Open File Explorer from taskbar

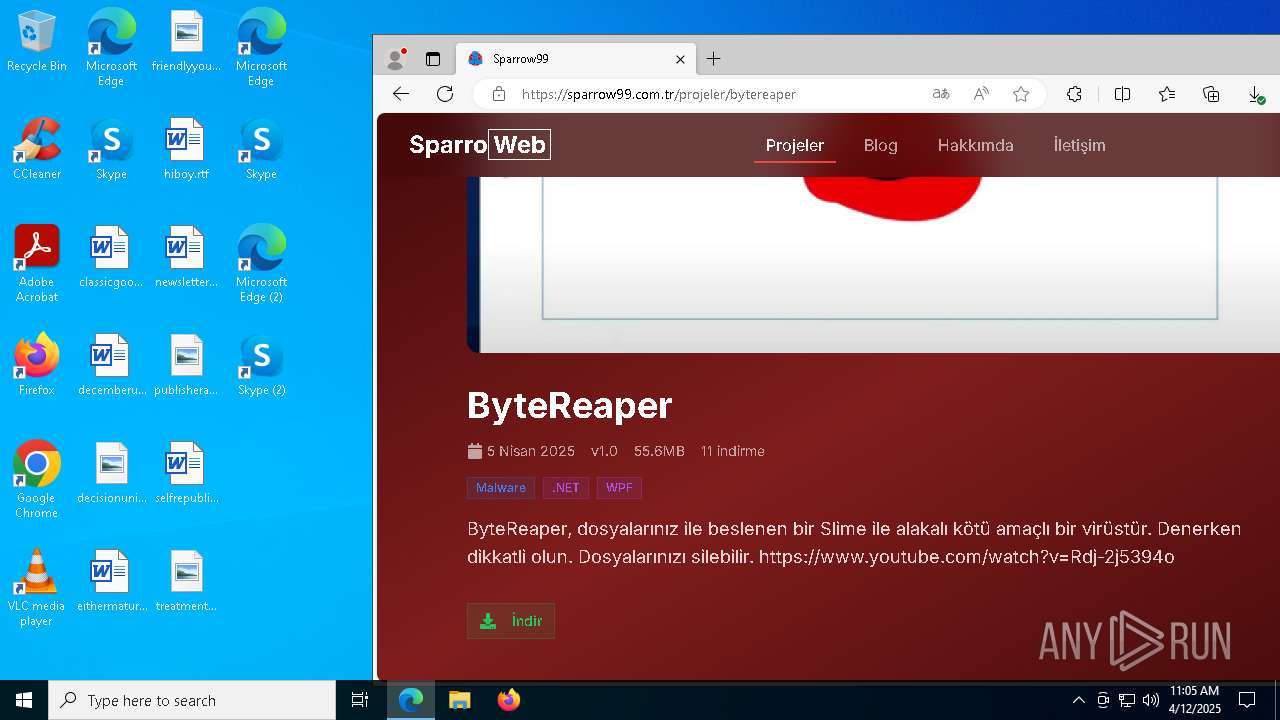[459, 700]
